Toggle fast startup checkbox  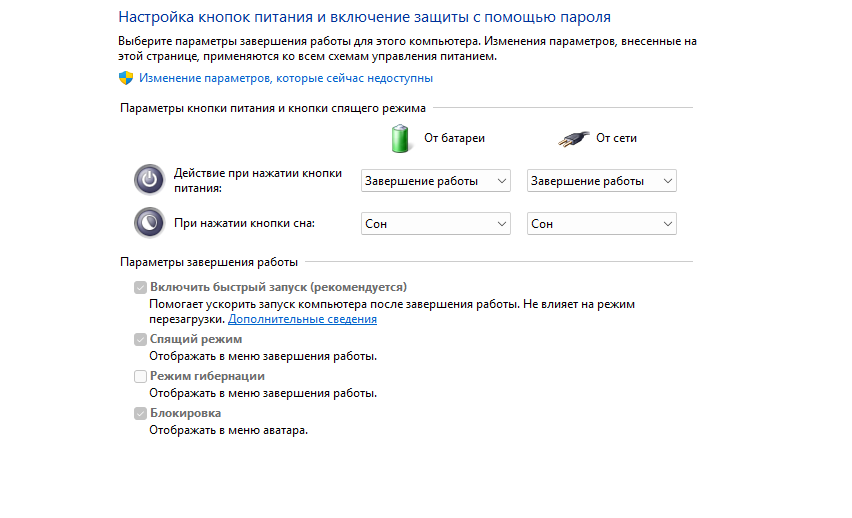[x=140, y=287]
